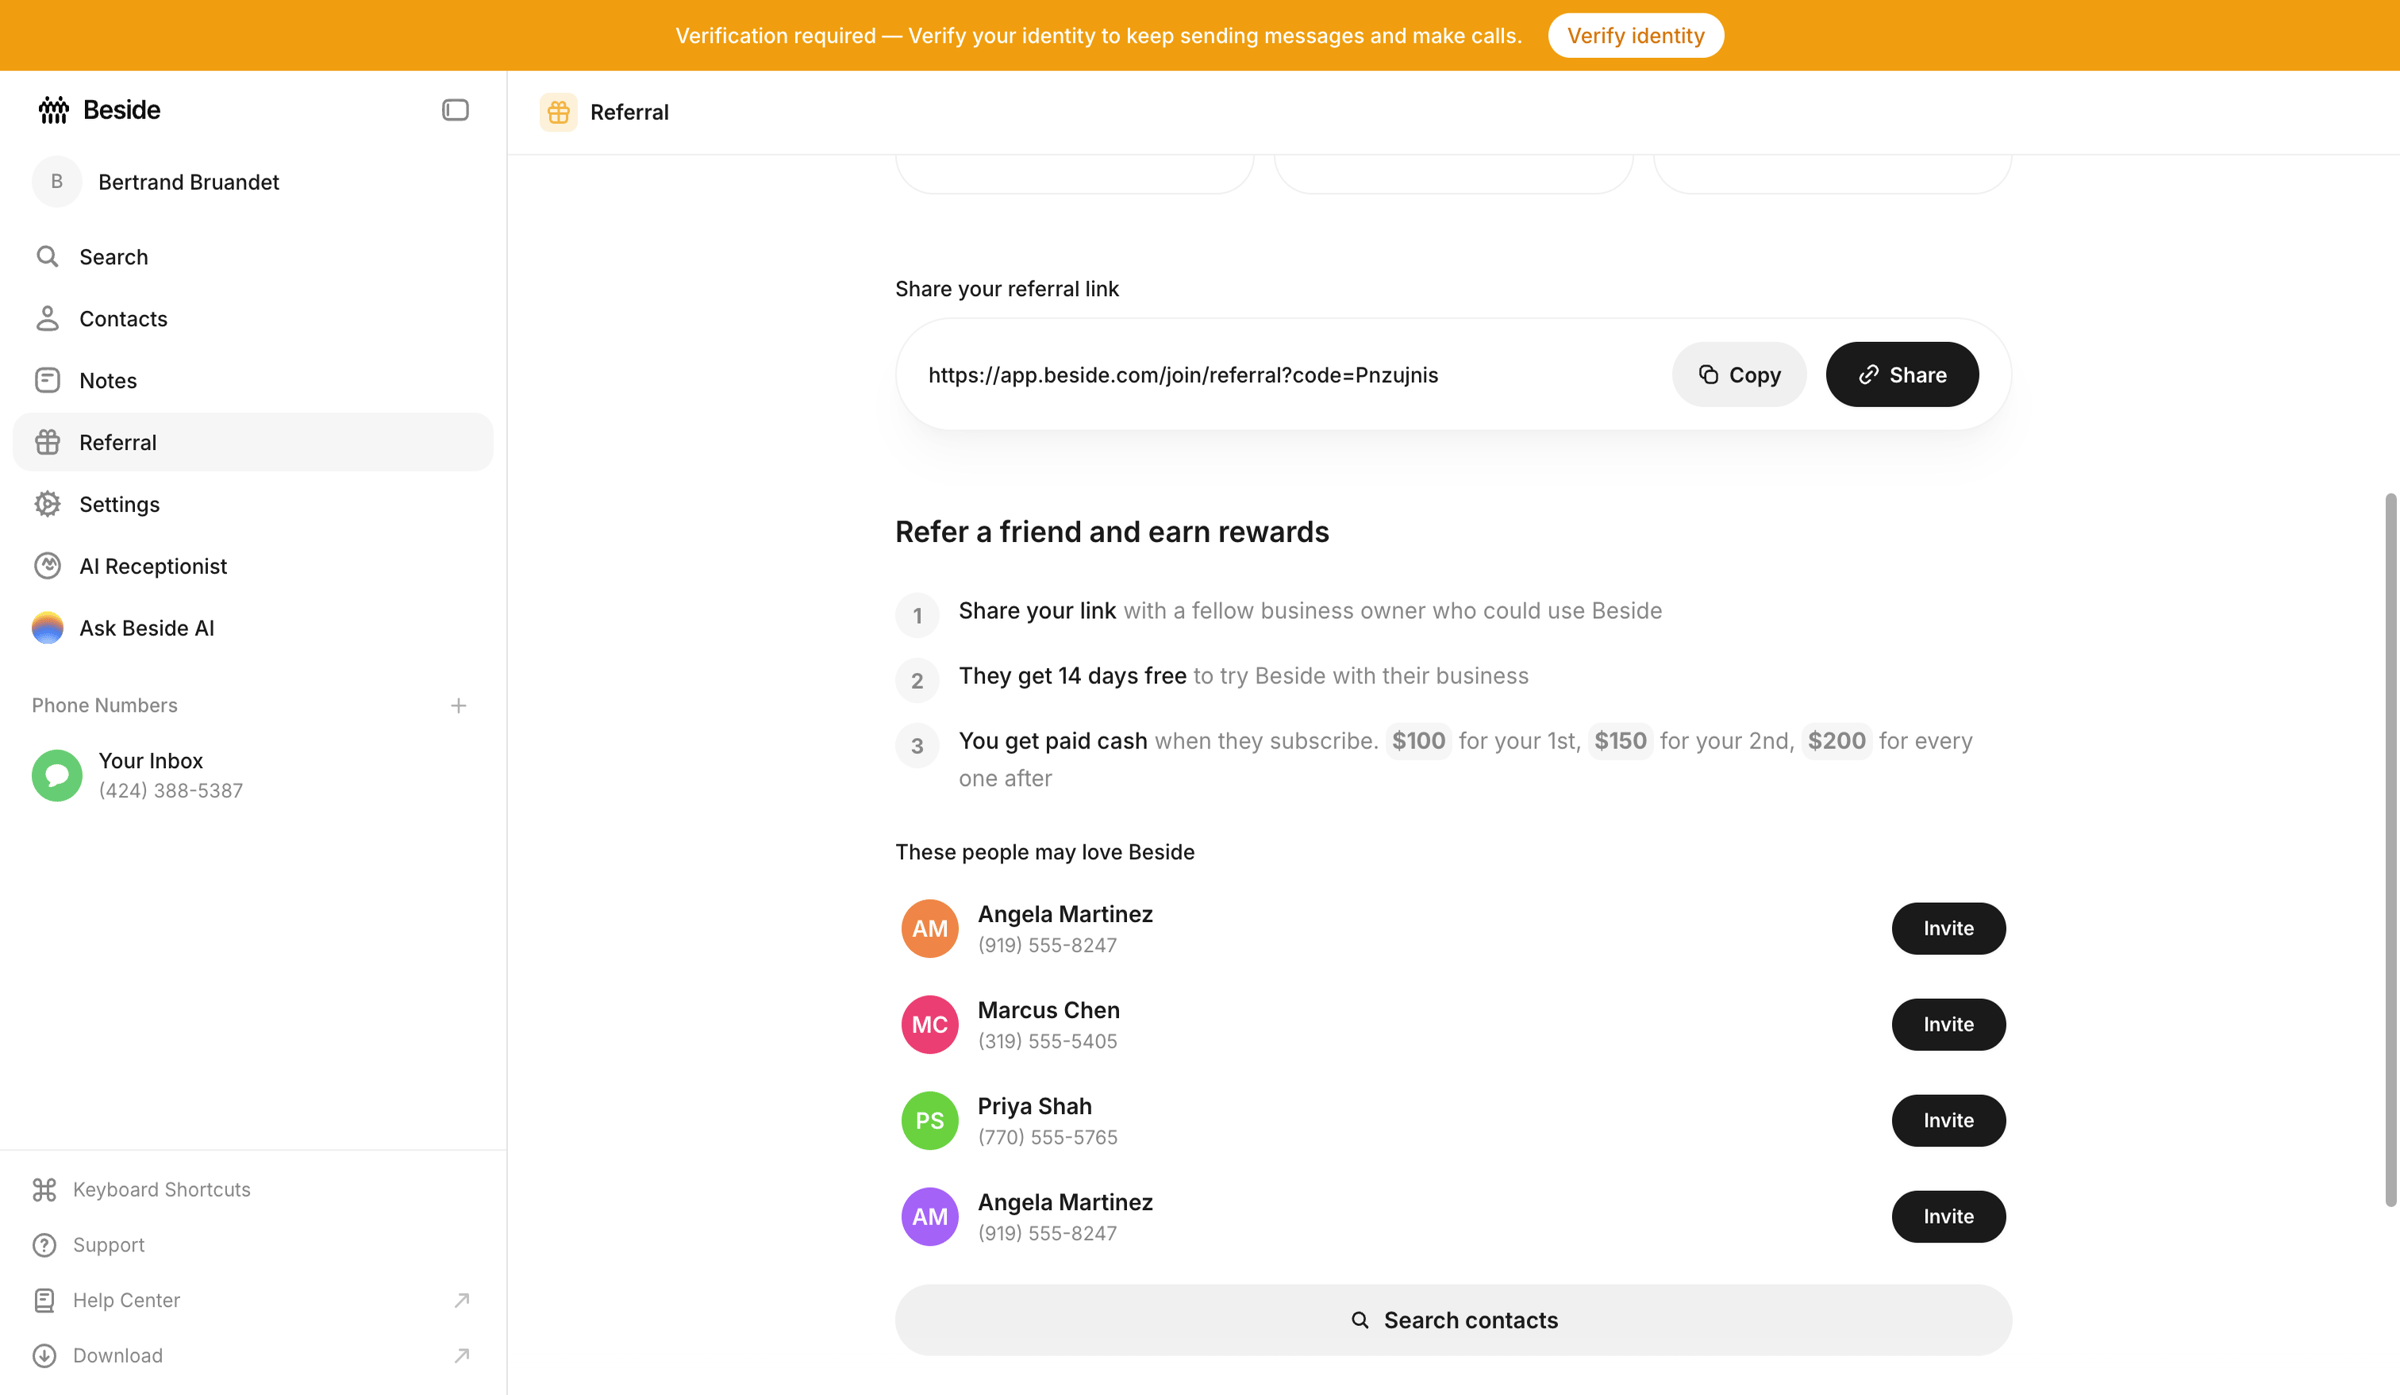Click the Bertrand Bruandet account name

pos(188,182)
